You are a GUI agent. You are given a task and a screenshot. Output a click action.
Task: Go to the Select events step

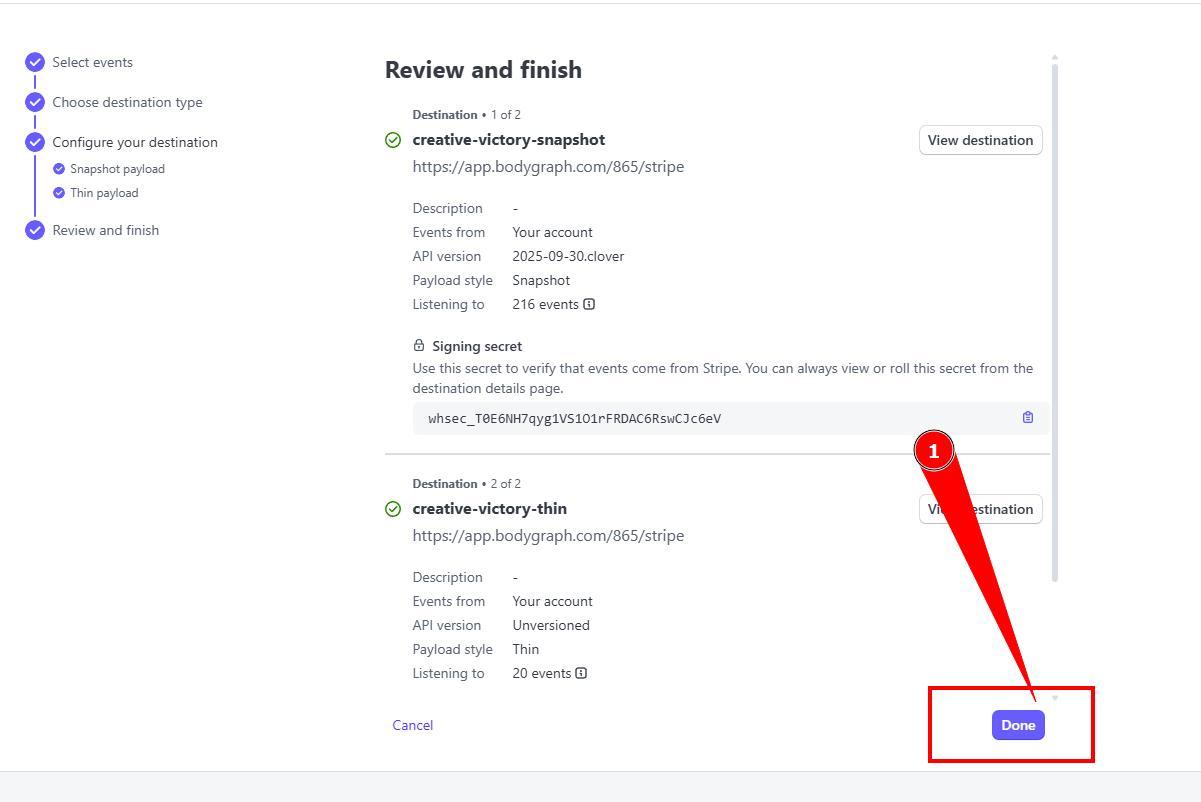92,62
